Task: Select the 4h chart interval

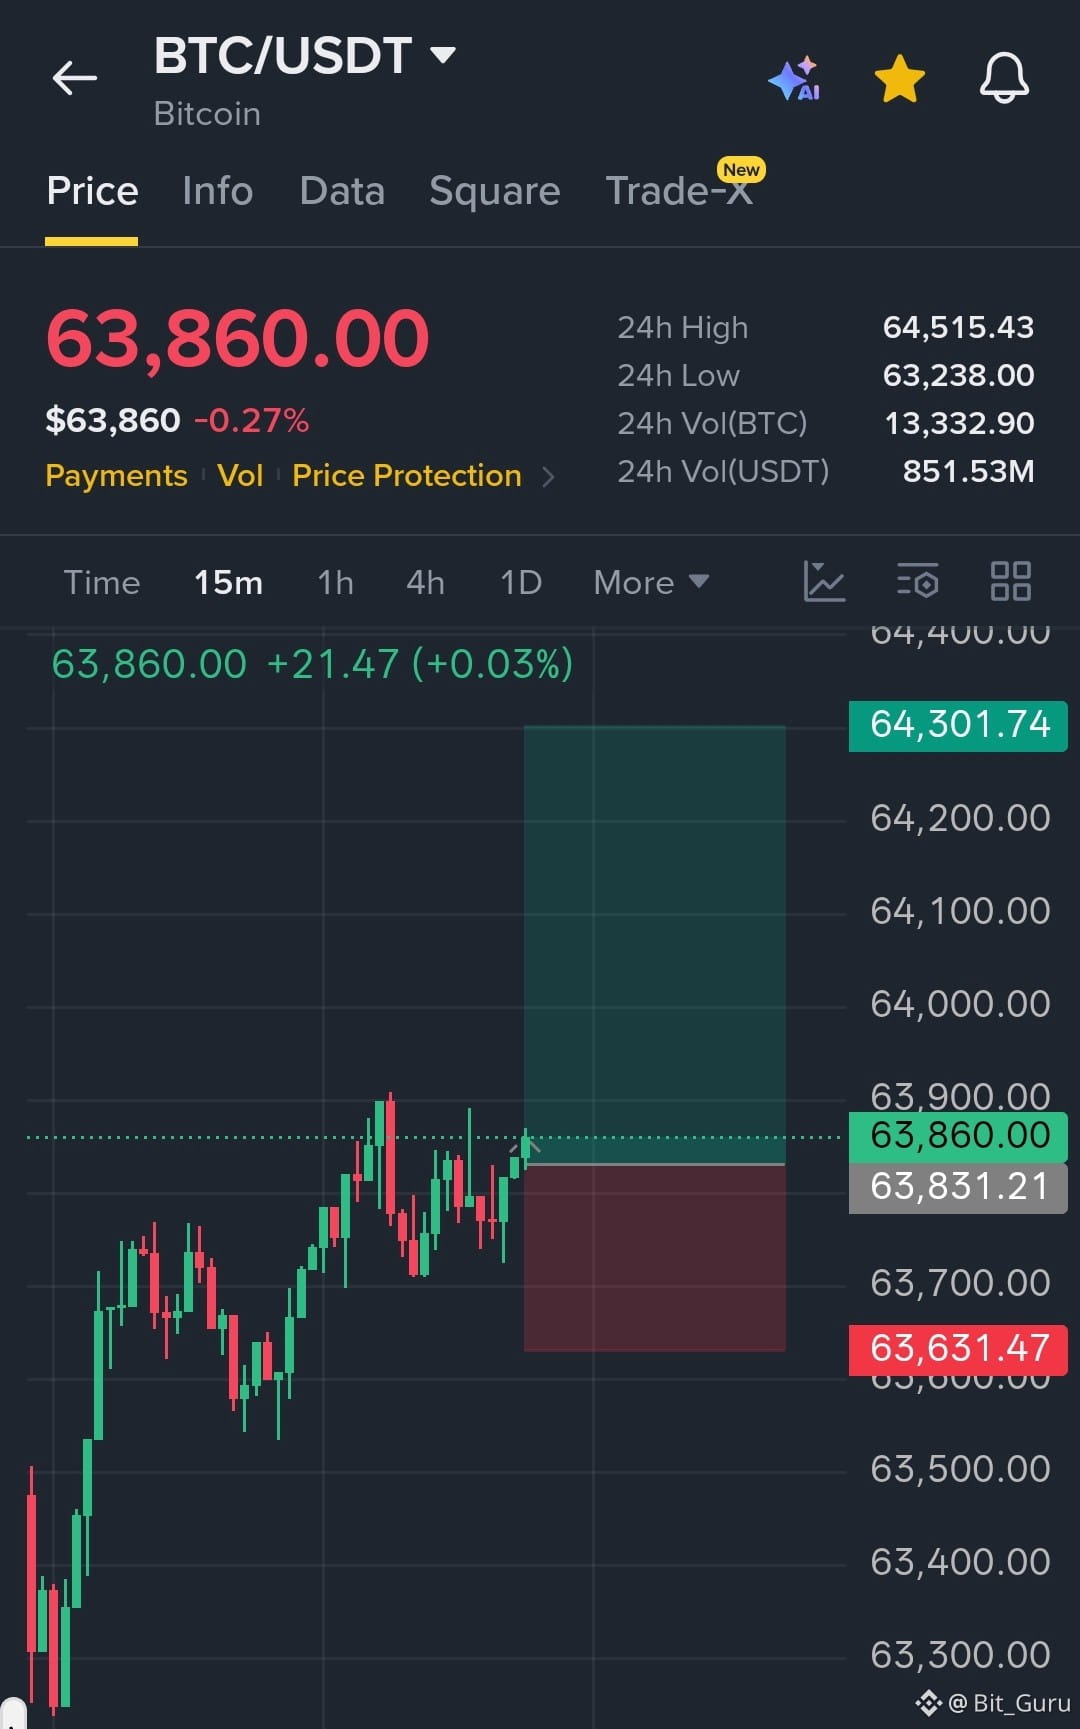Action: tap(425, 582)
